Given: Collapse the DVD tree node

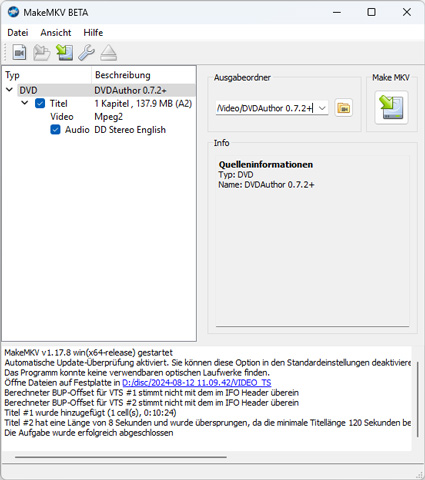Looking at the screenshot, I should 9,90.
